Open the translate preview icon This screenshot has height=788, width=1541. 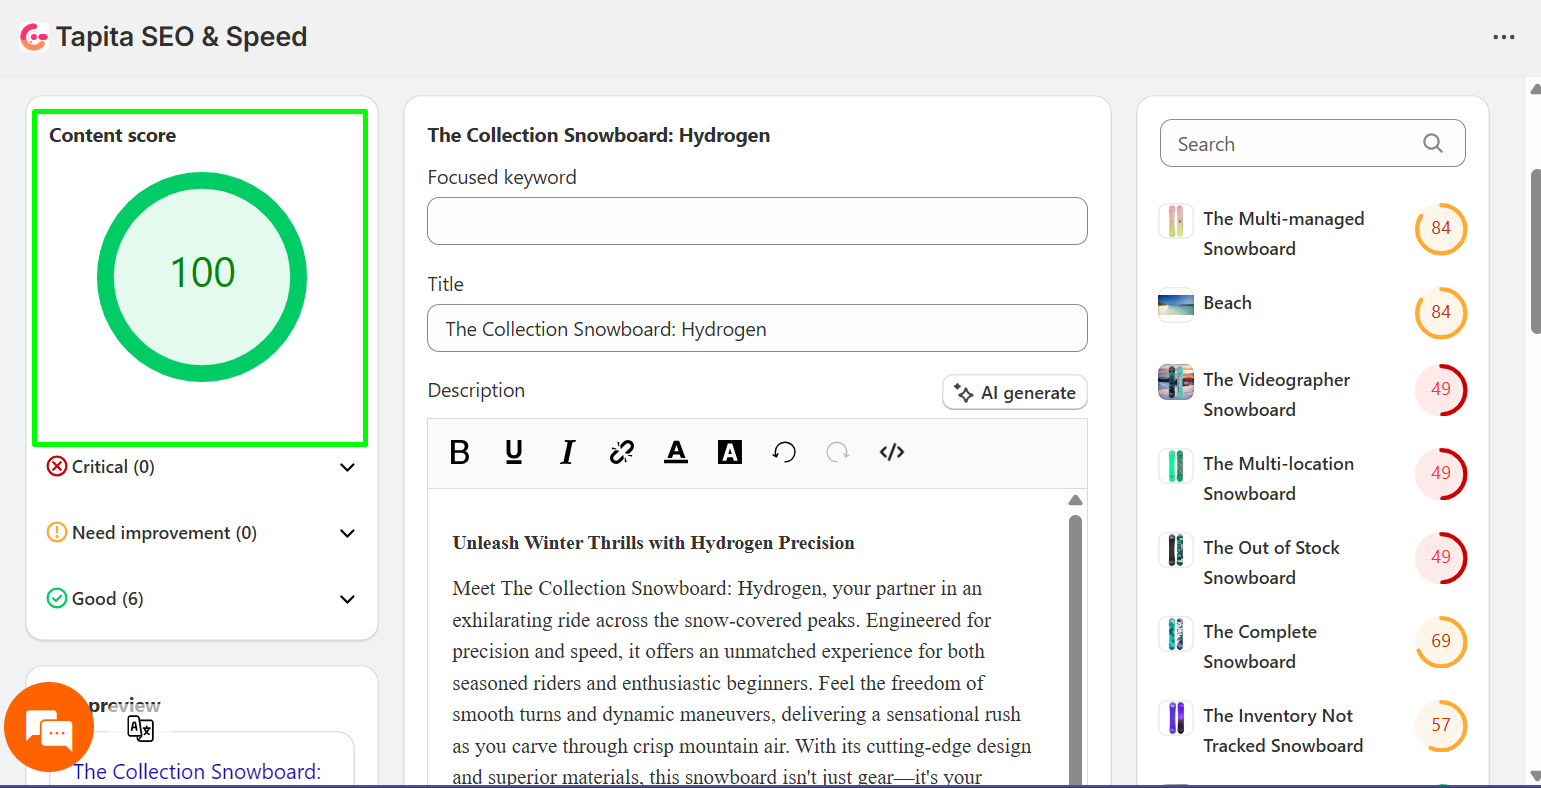click(x=141, y=729)
